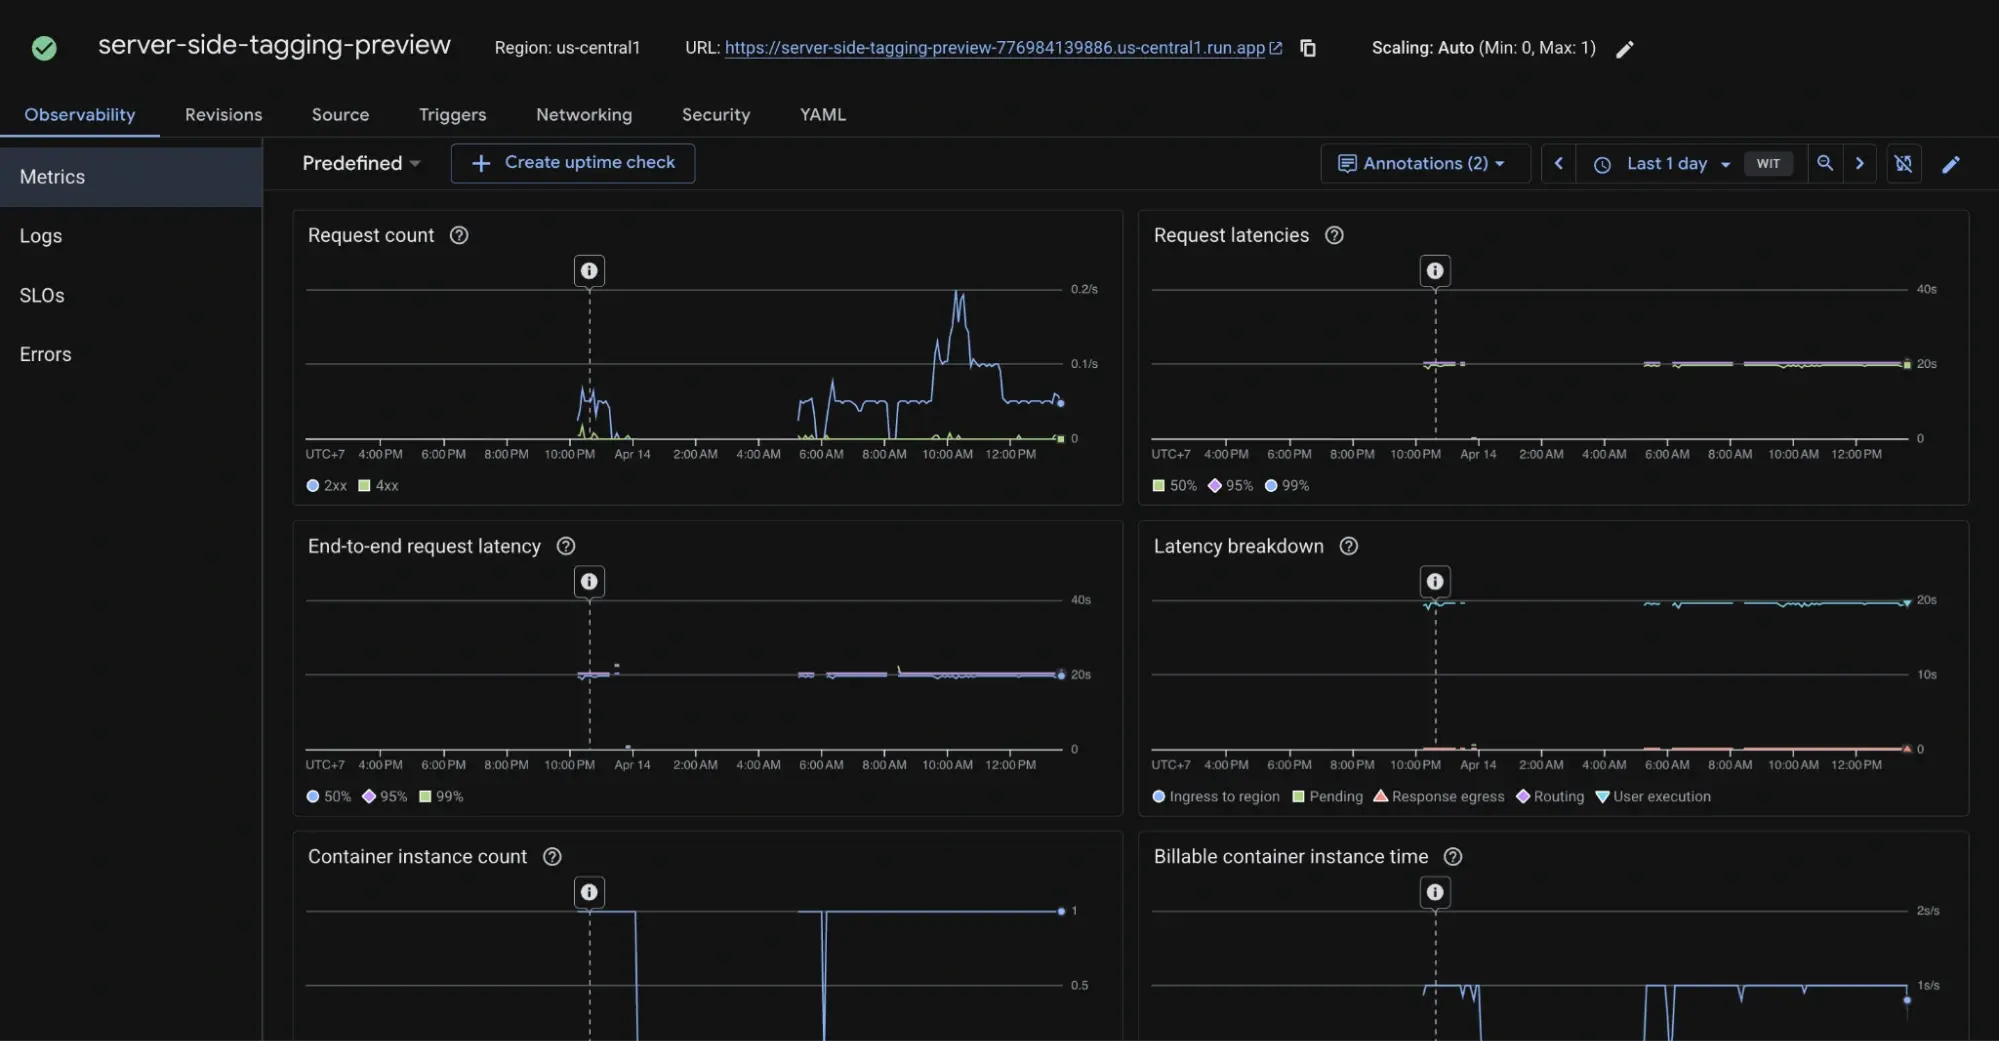
Task: Open the Networking tab
Action: pos(584,115)
